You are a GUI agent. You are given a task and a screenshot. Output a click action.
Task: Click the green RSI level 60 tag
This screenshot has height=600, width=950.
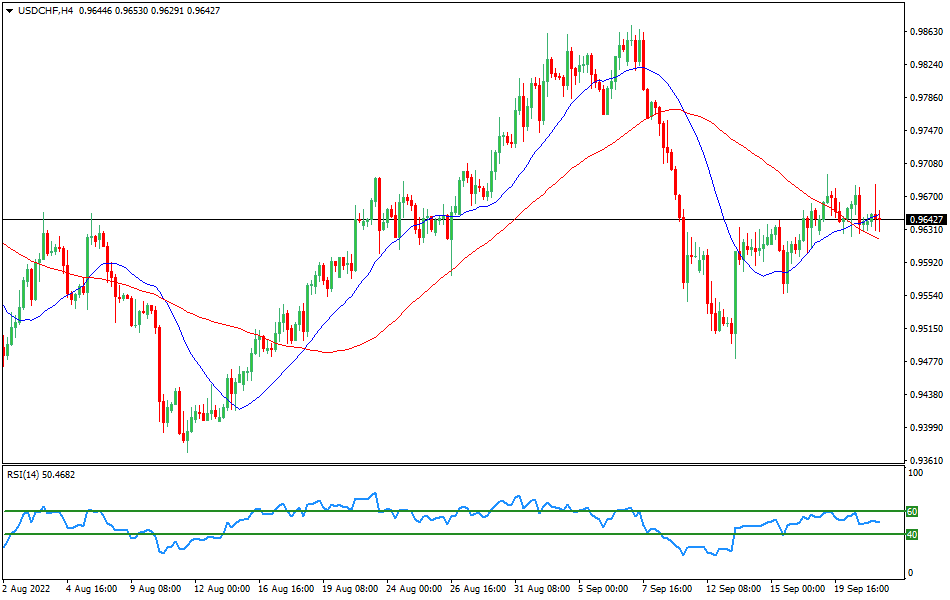coord(911,511)
